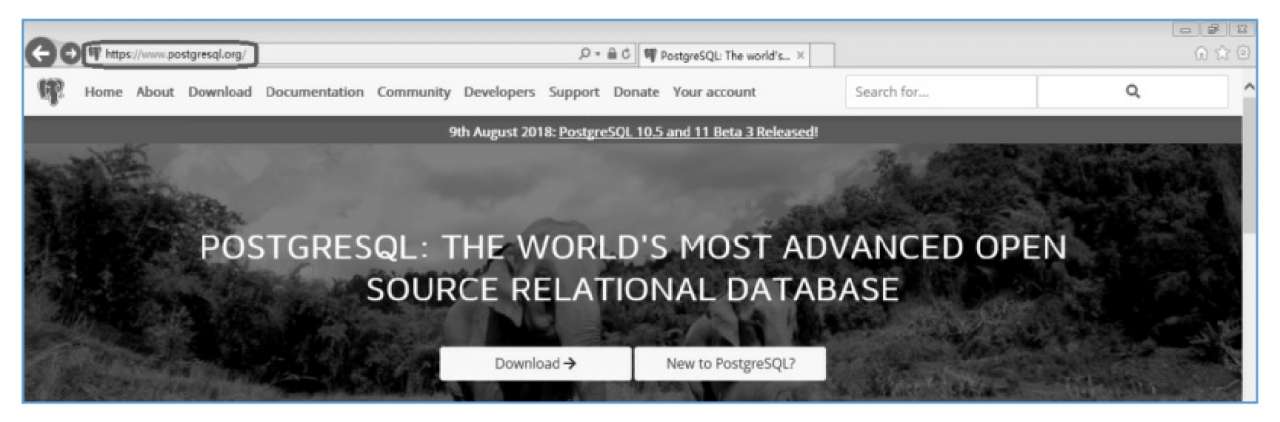This screenshot has width=1280, height=422.
Task: Click the vertical scrollbar thumb
Action: click(x=1248, y=165)
